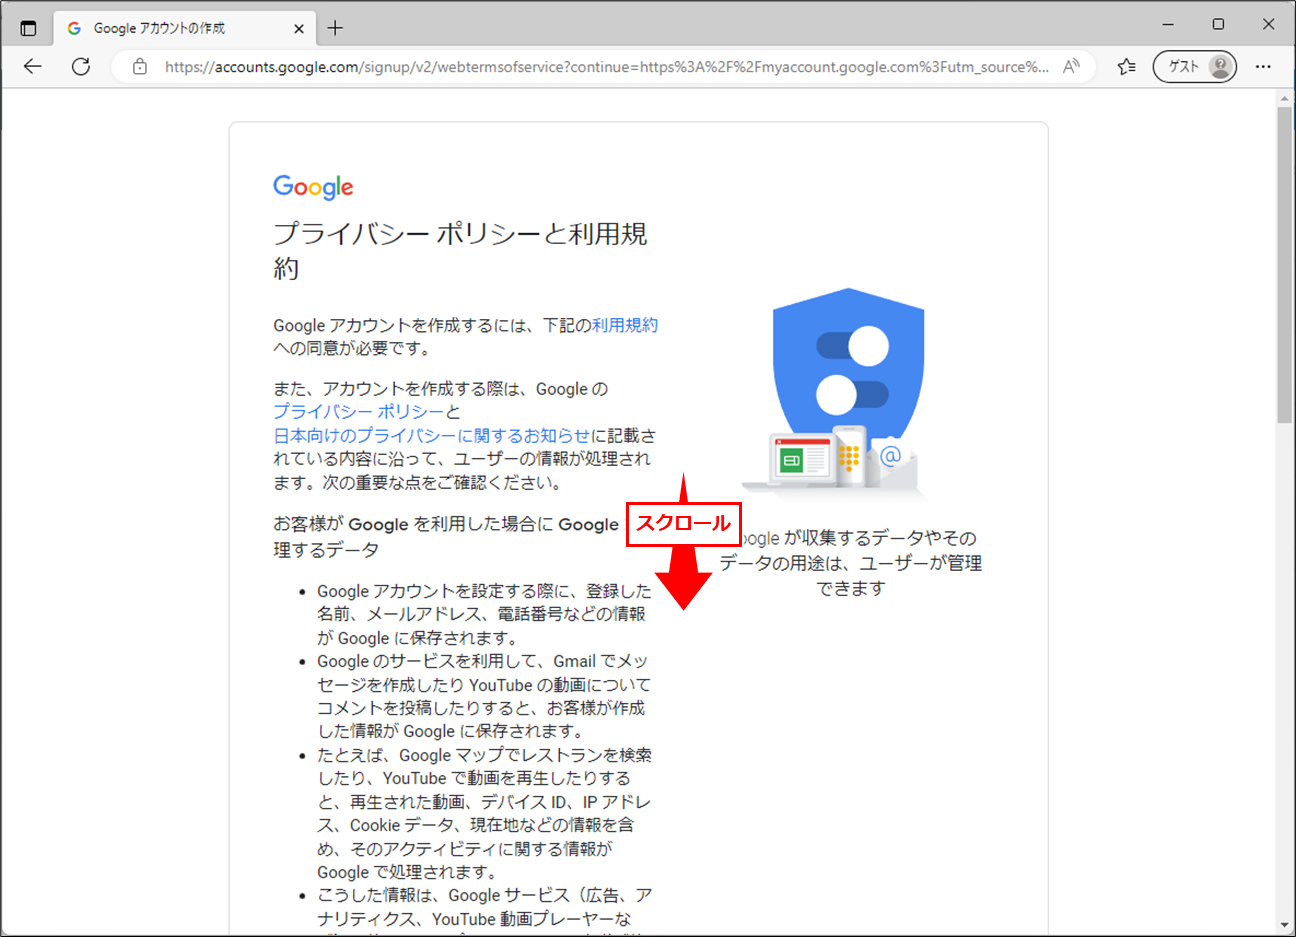
Task: Click text が収集するデータやその
Action: tap(880, 538)
